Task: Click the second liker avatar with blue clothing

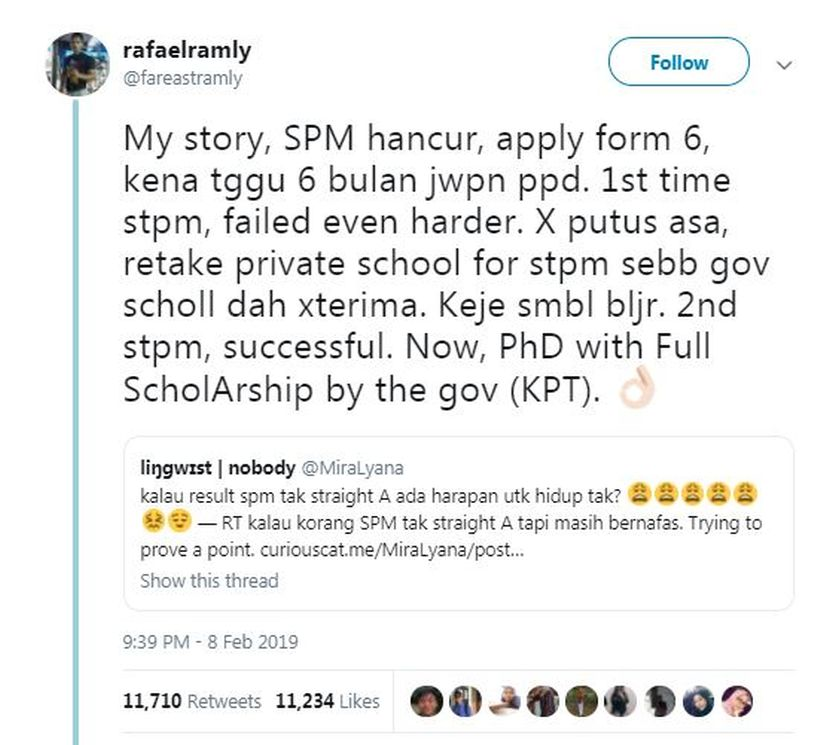Action: (x=464, y=701)
